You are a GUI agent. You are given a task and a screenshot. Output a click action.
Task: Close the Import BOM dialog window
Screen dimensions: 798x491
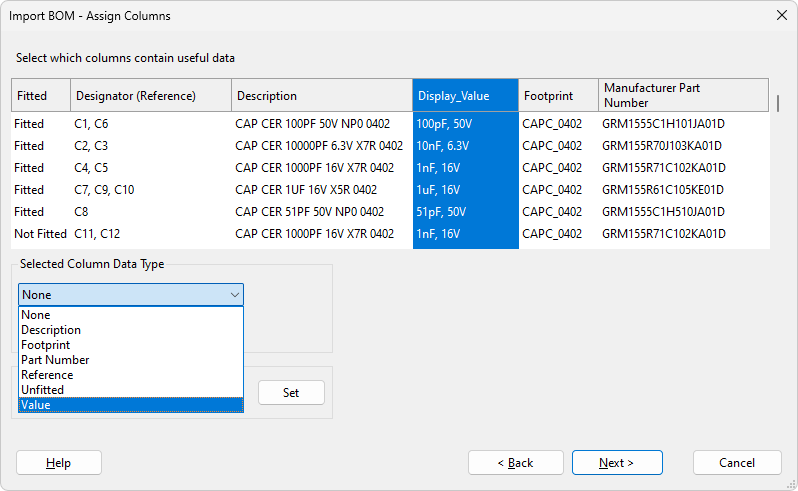781,16
